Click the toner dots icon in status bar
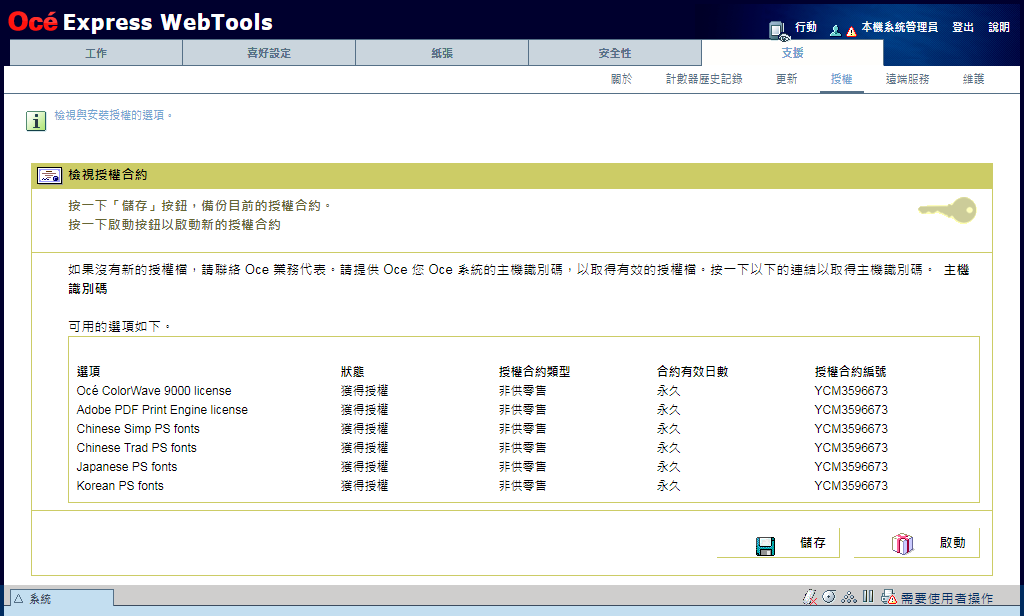 pyautogui.click(x=849, y=596)
